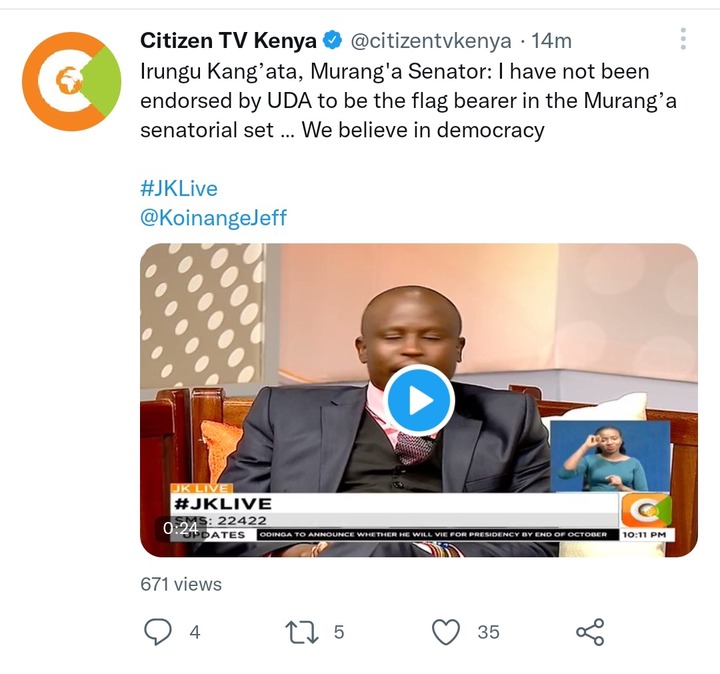This screenshot has width=720, height=674.
Task: Retweet using the retweet arrows icon
Action: [x=302, y=632]
